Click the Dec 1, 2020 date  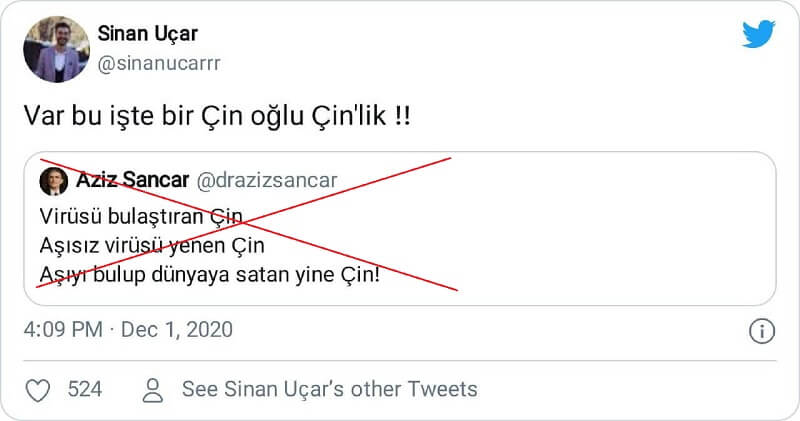(x=176, y=330)
